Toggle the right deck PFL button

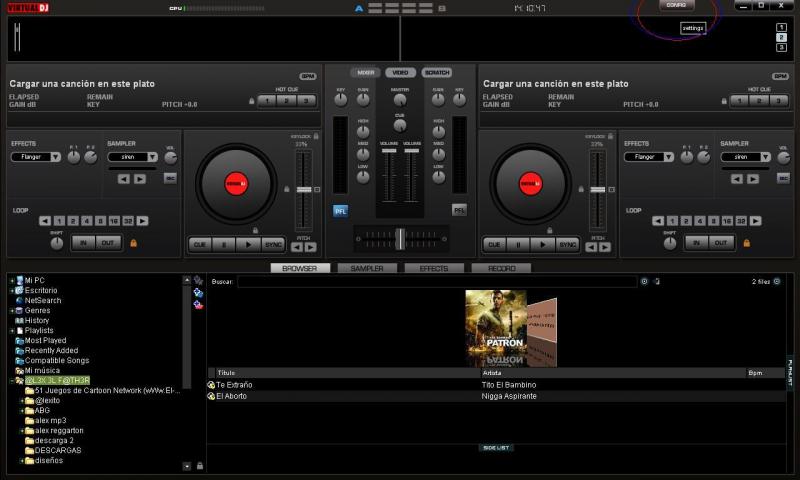click(x=459, y=210)
